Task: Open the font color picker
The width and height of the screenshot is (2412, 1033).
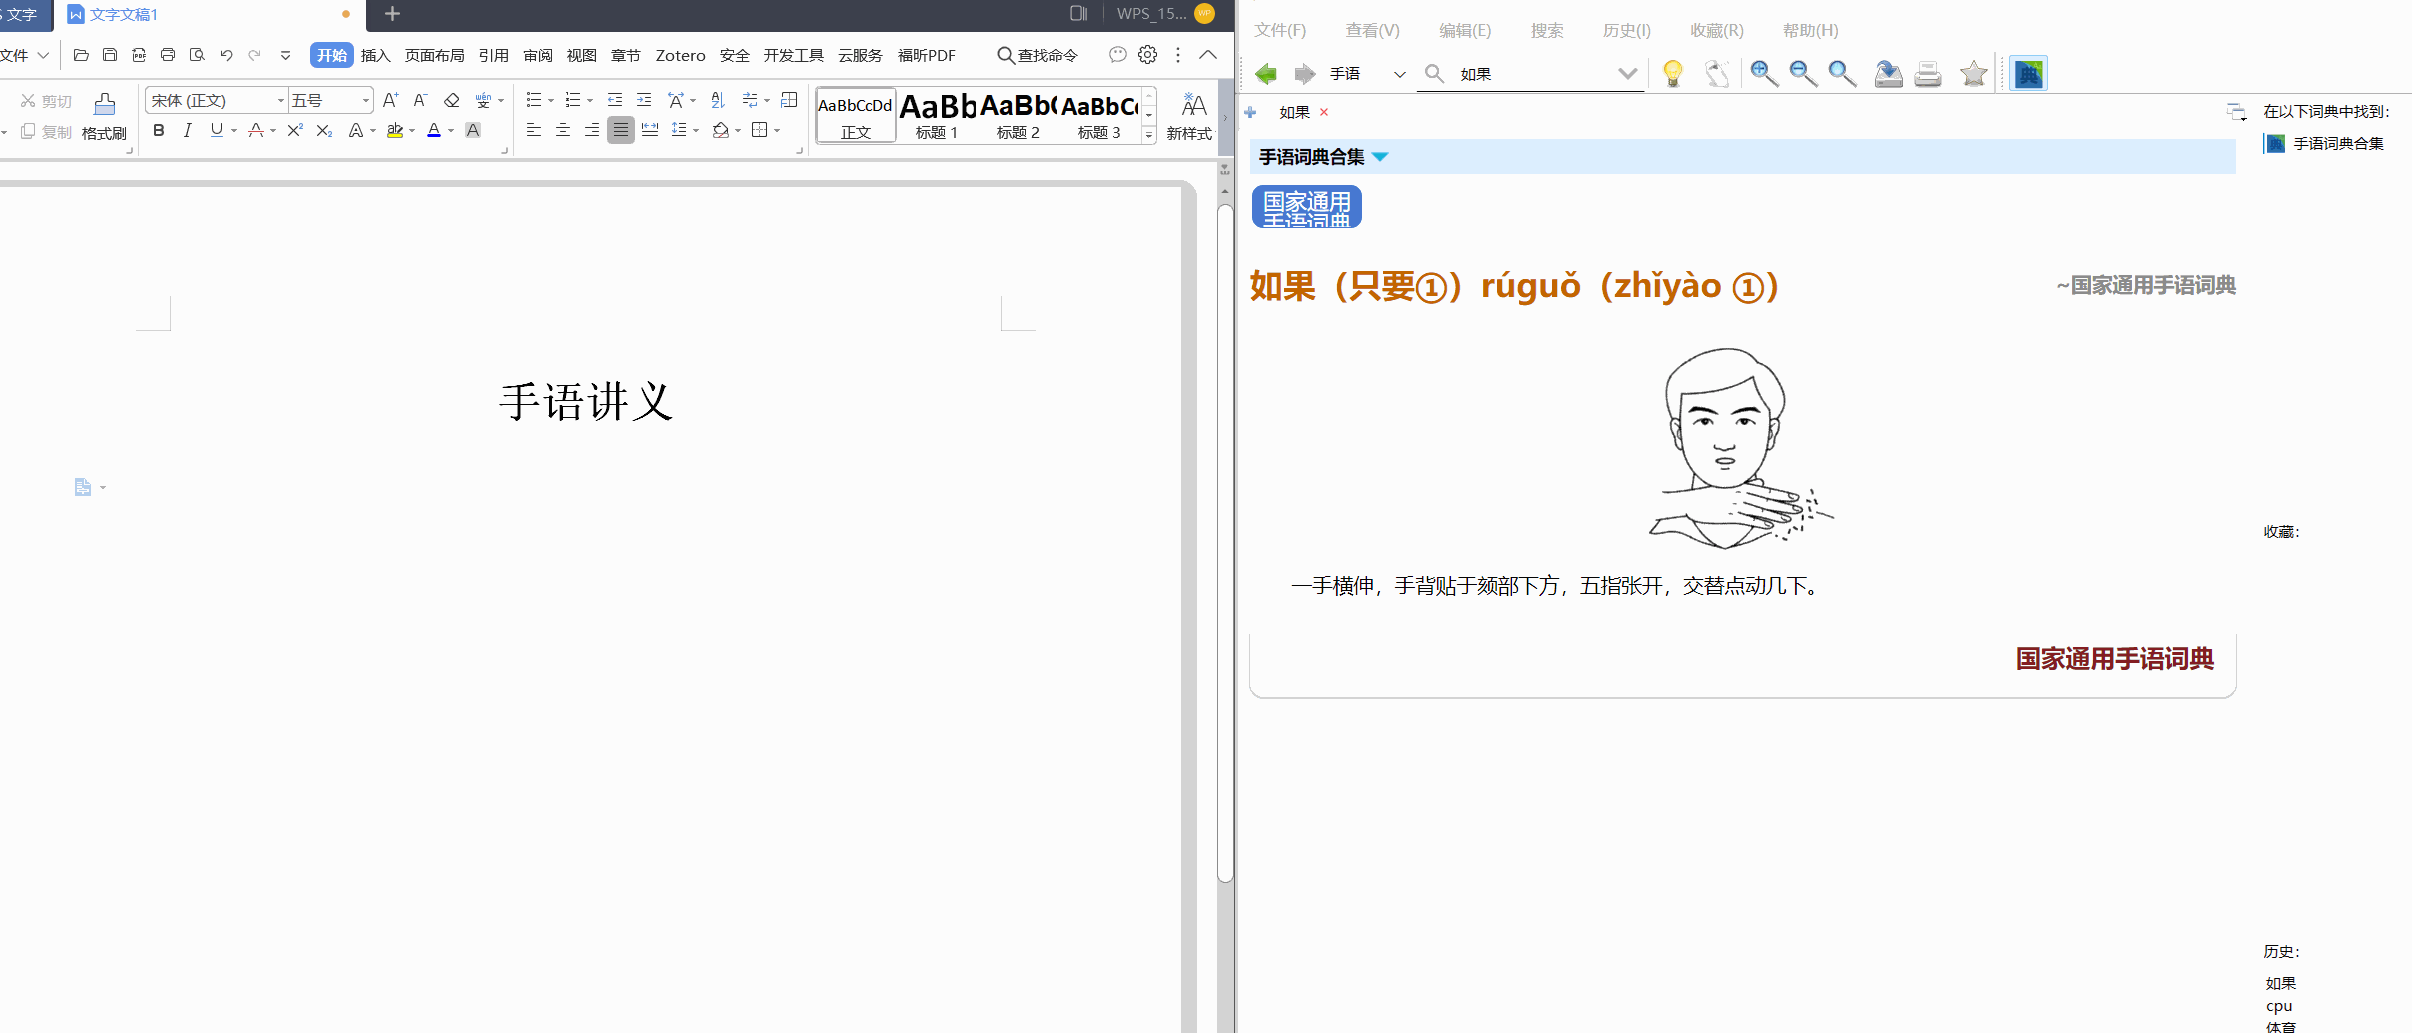Action: pyautogui.click(x=434, y=130)
